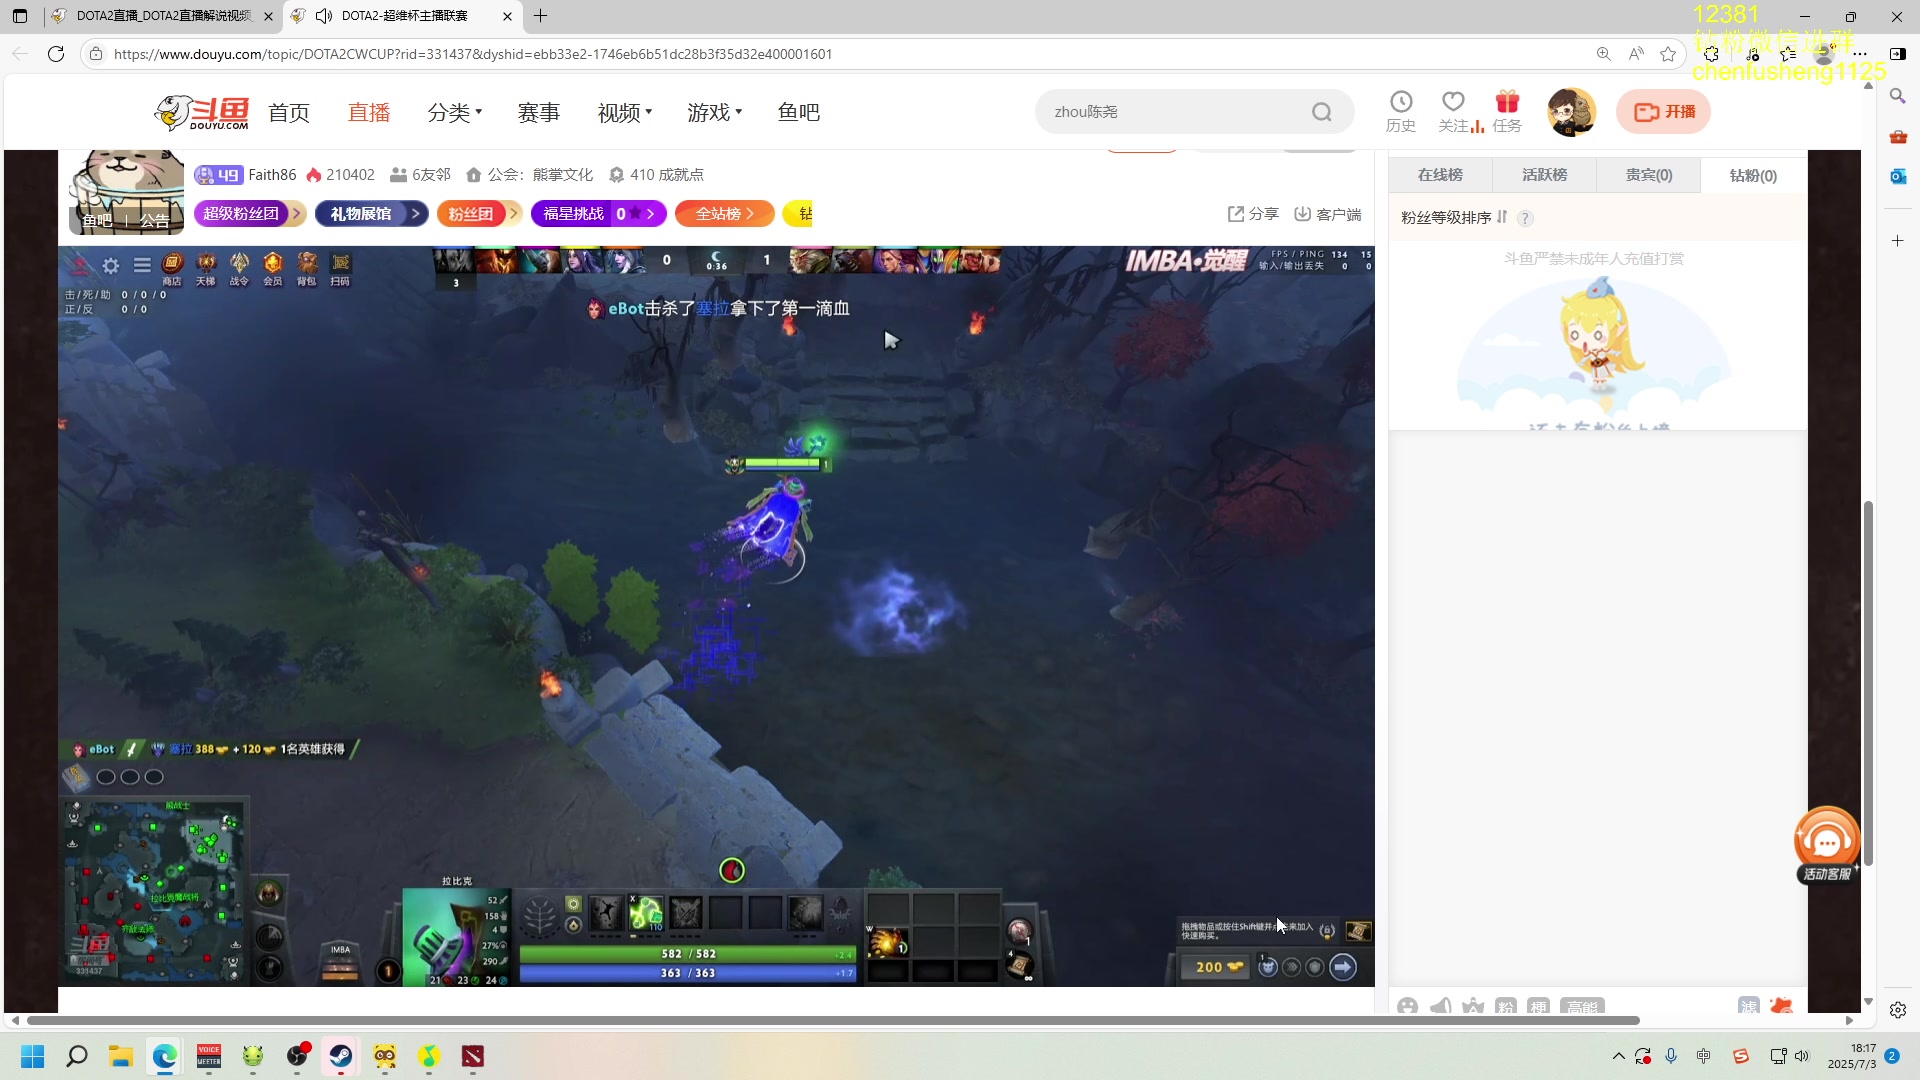This screenshot has height=1080, width=1920.
Task: Switch to the 钻粉(0) tab
Action: (1753, 175)
